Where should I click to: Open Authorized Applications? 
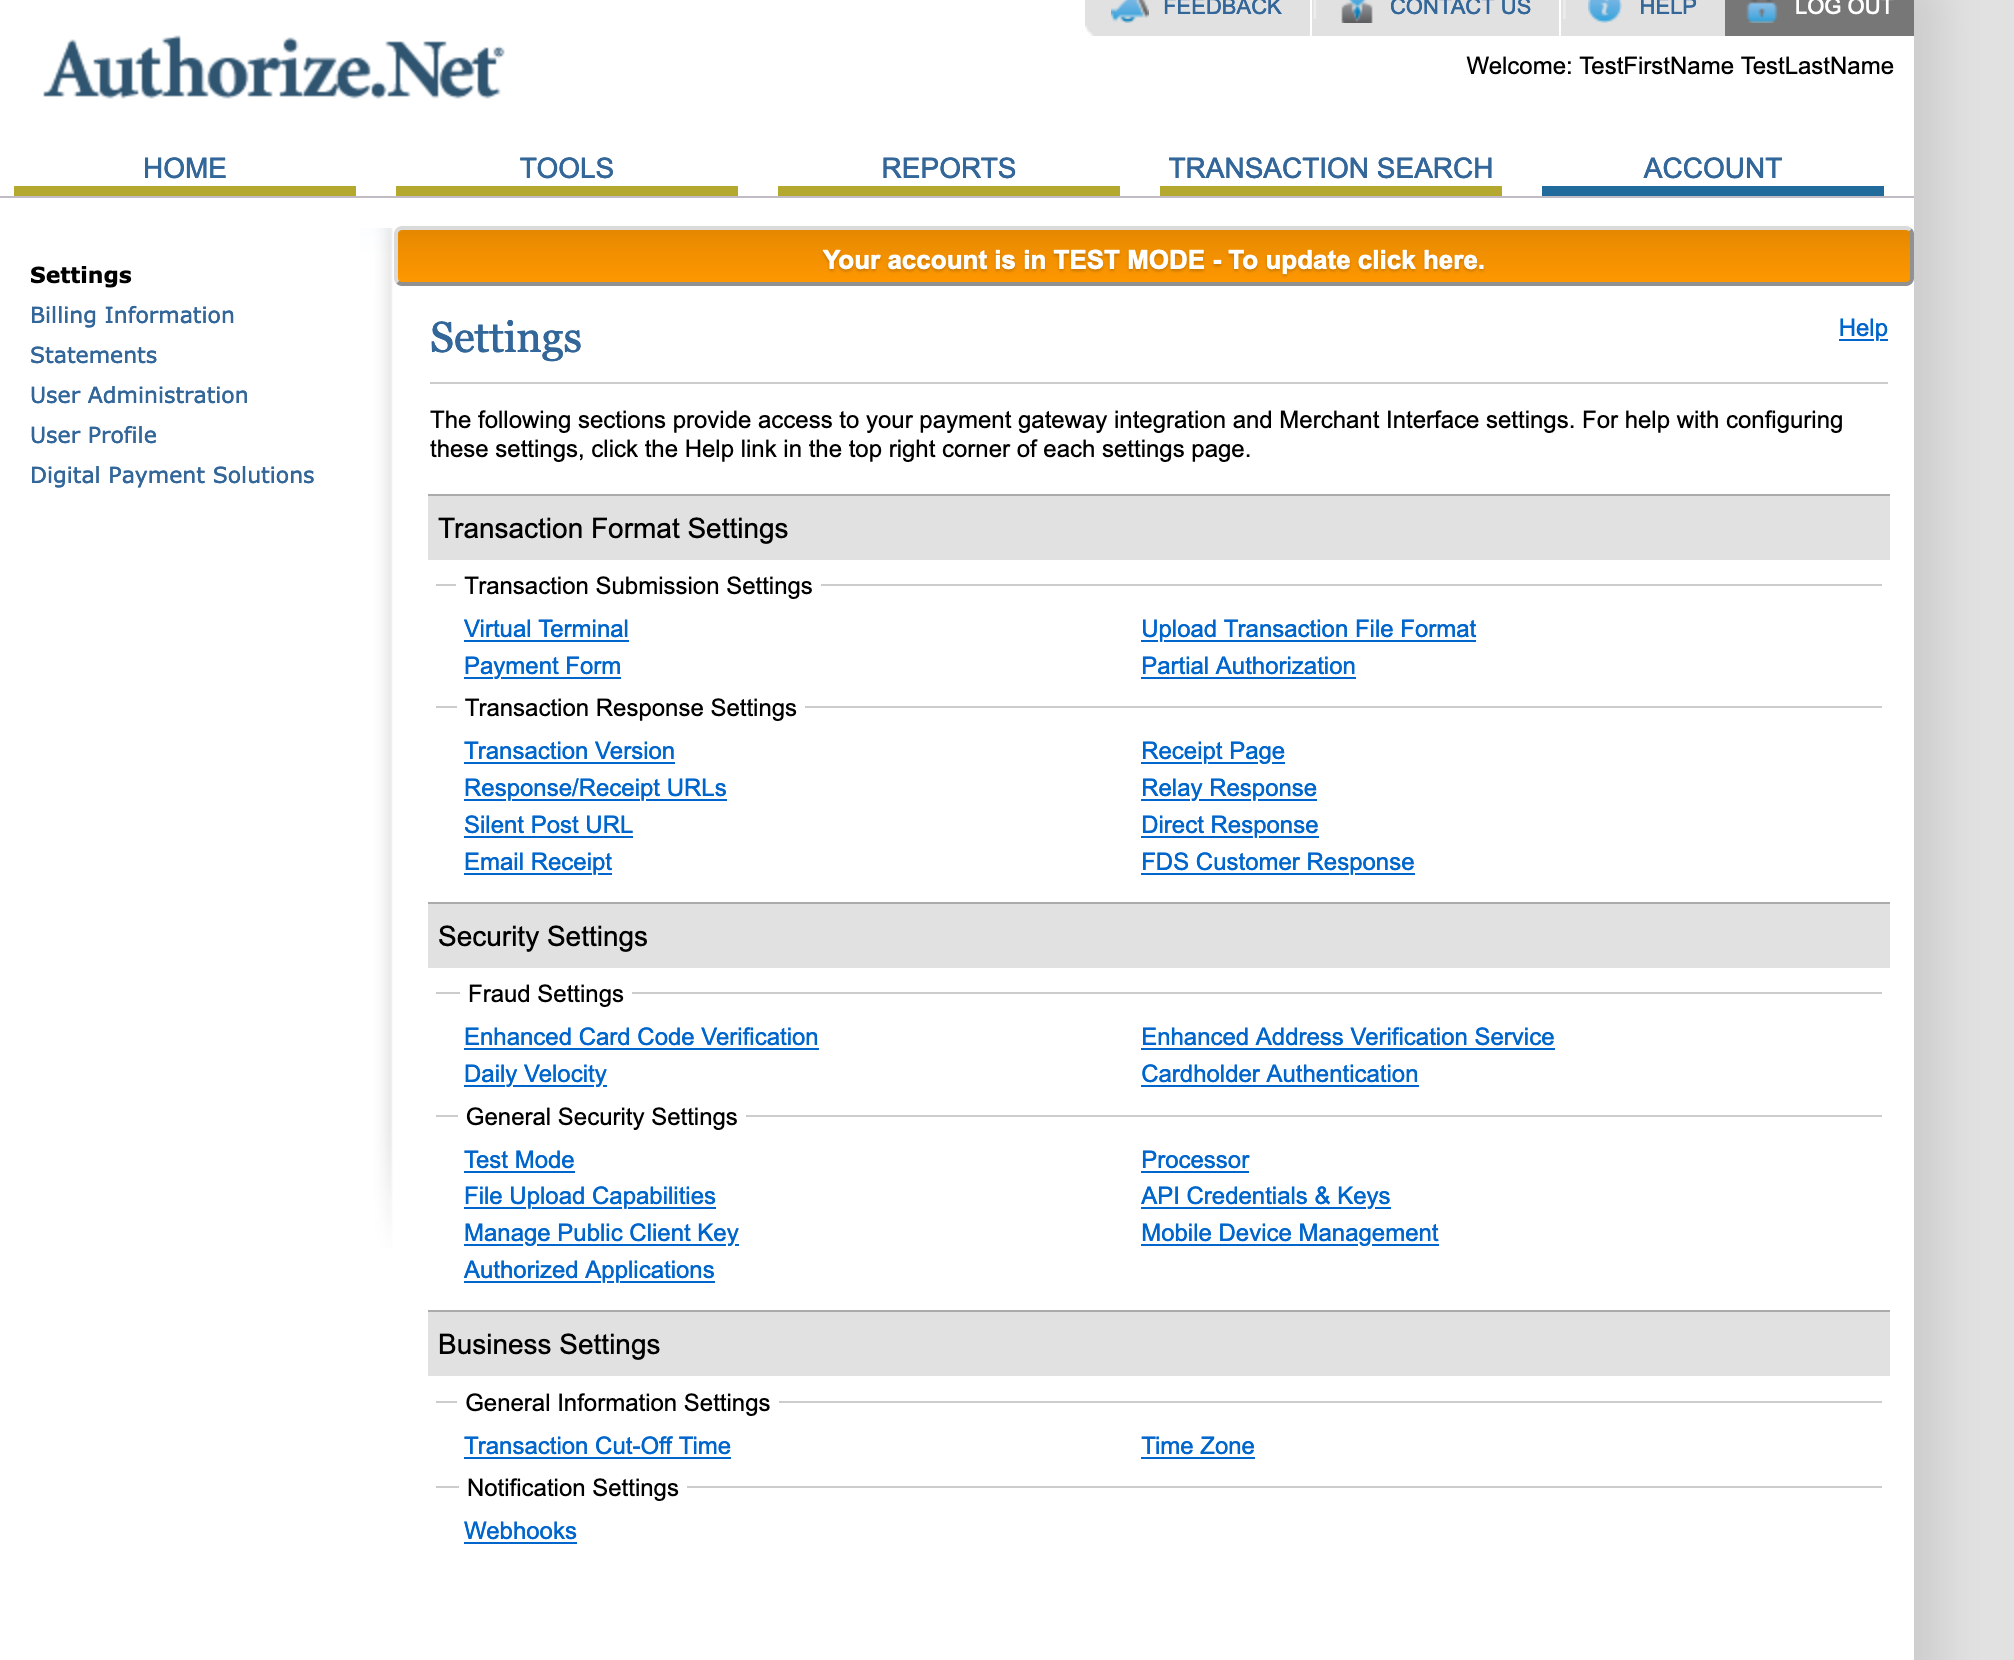click(589, 1270)
